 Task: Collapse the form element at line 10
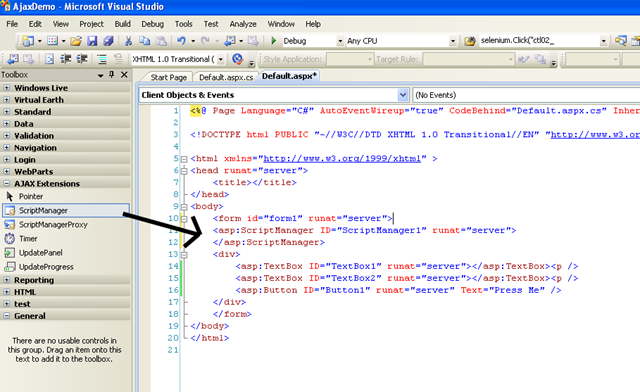(184, 218)
